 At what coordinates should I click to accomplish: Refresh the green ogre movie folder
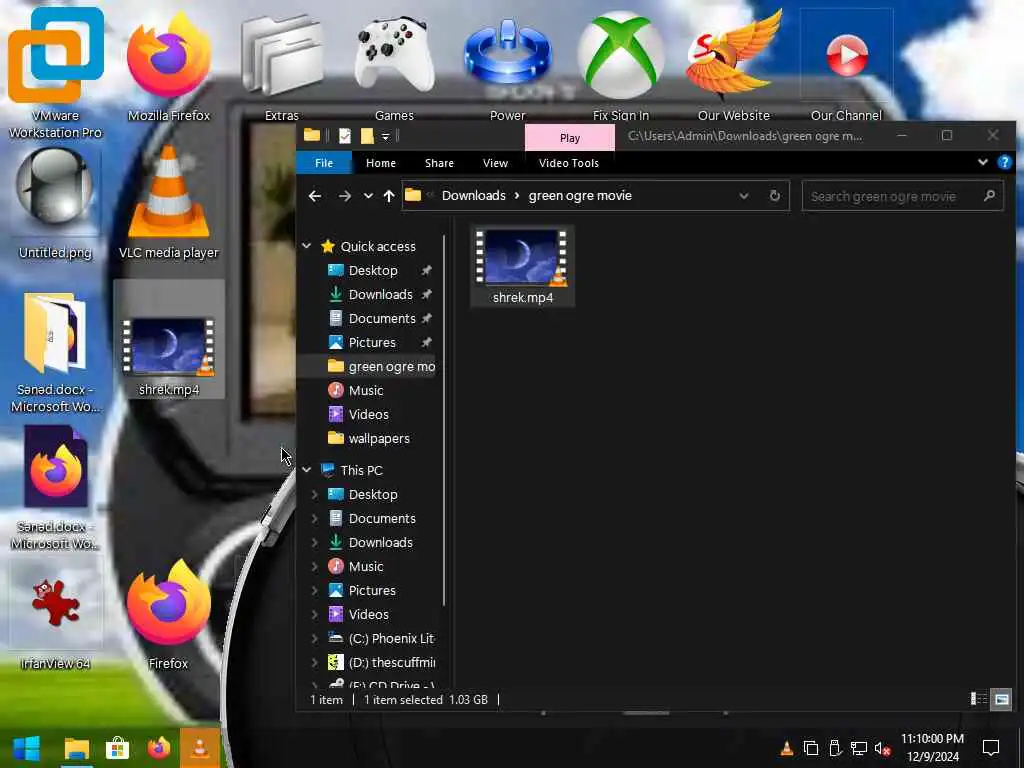pos(775,196)
